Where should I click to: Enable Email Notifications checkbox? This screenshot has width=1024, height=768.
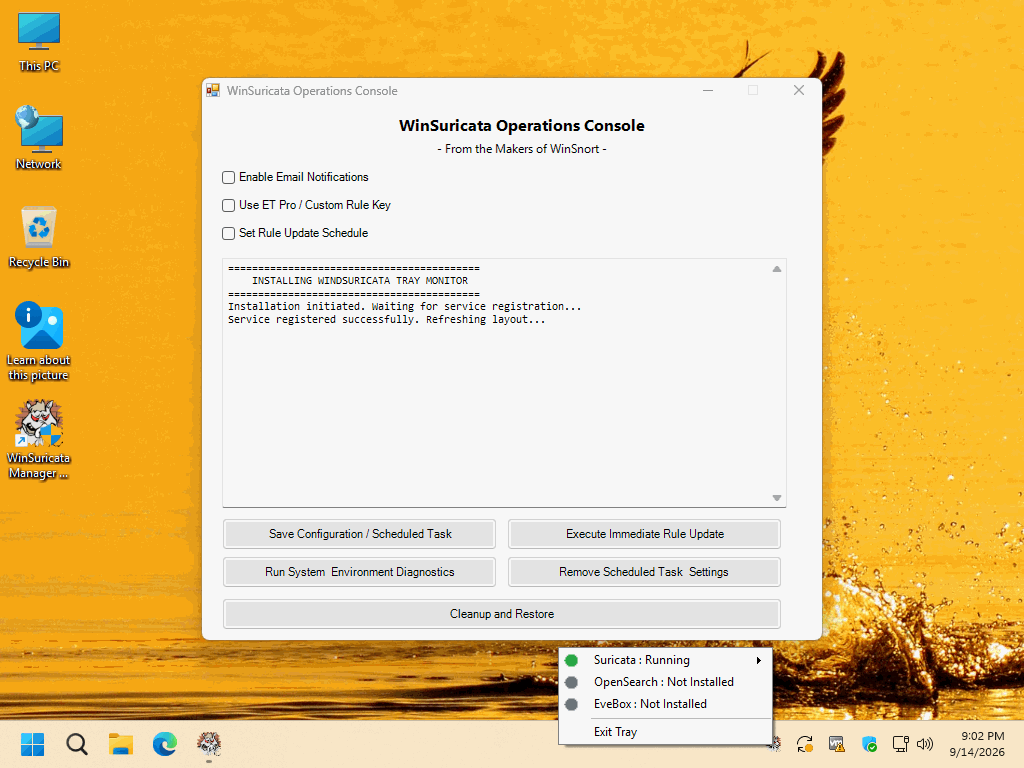(229, 178)
